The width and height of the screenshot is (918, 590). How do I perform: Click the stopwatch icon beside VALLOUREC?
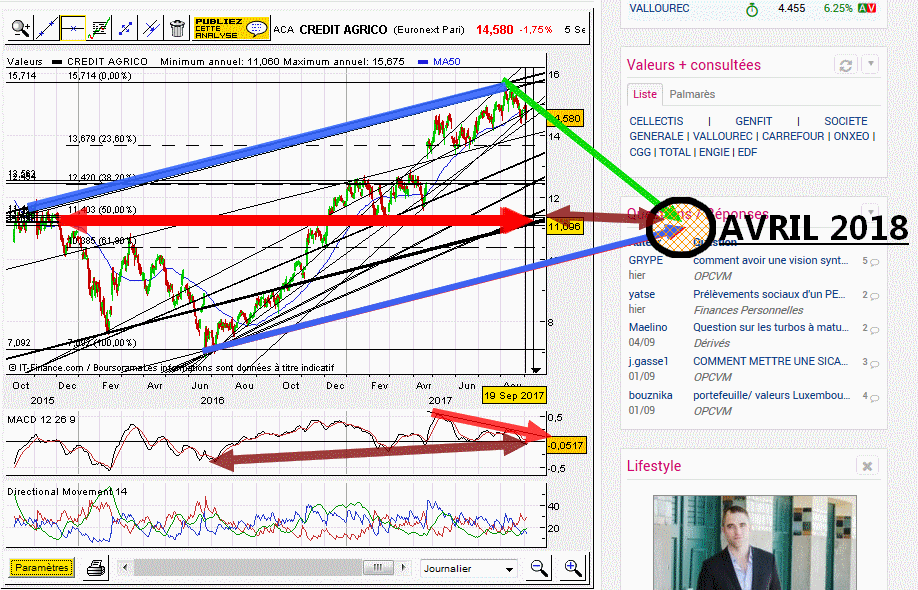(x=752, y=9)
